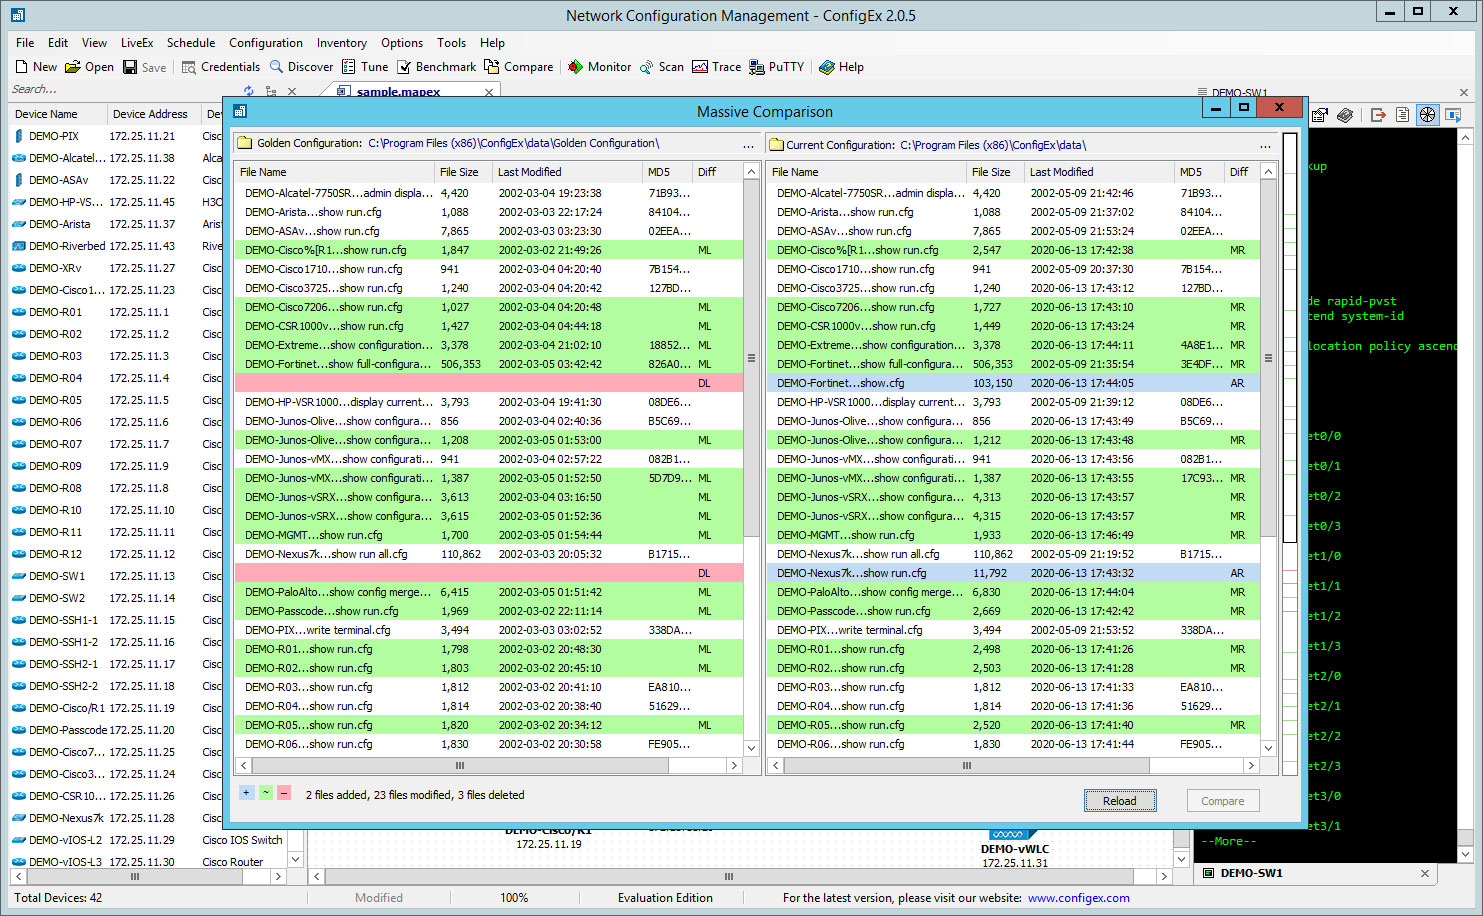Click the Massive Comparison window icon
1483x916 pixels.
pos(240,111)
